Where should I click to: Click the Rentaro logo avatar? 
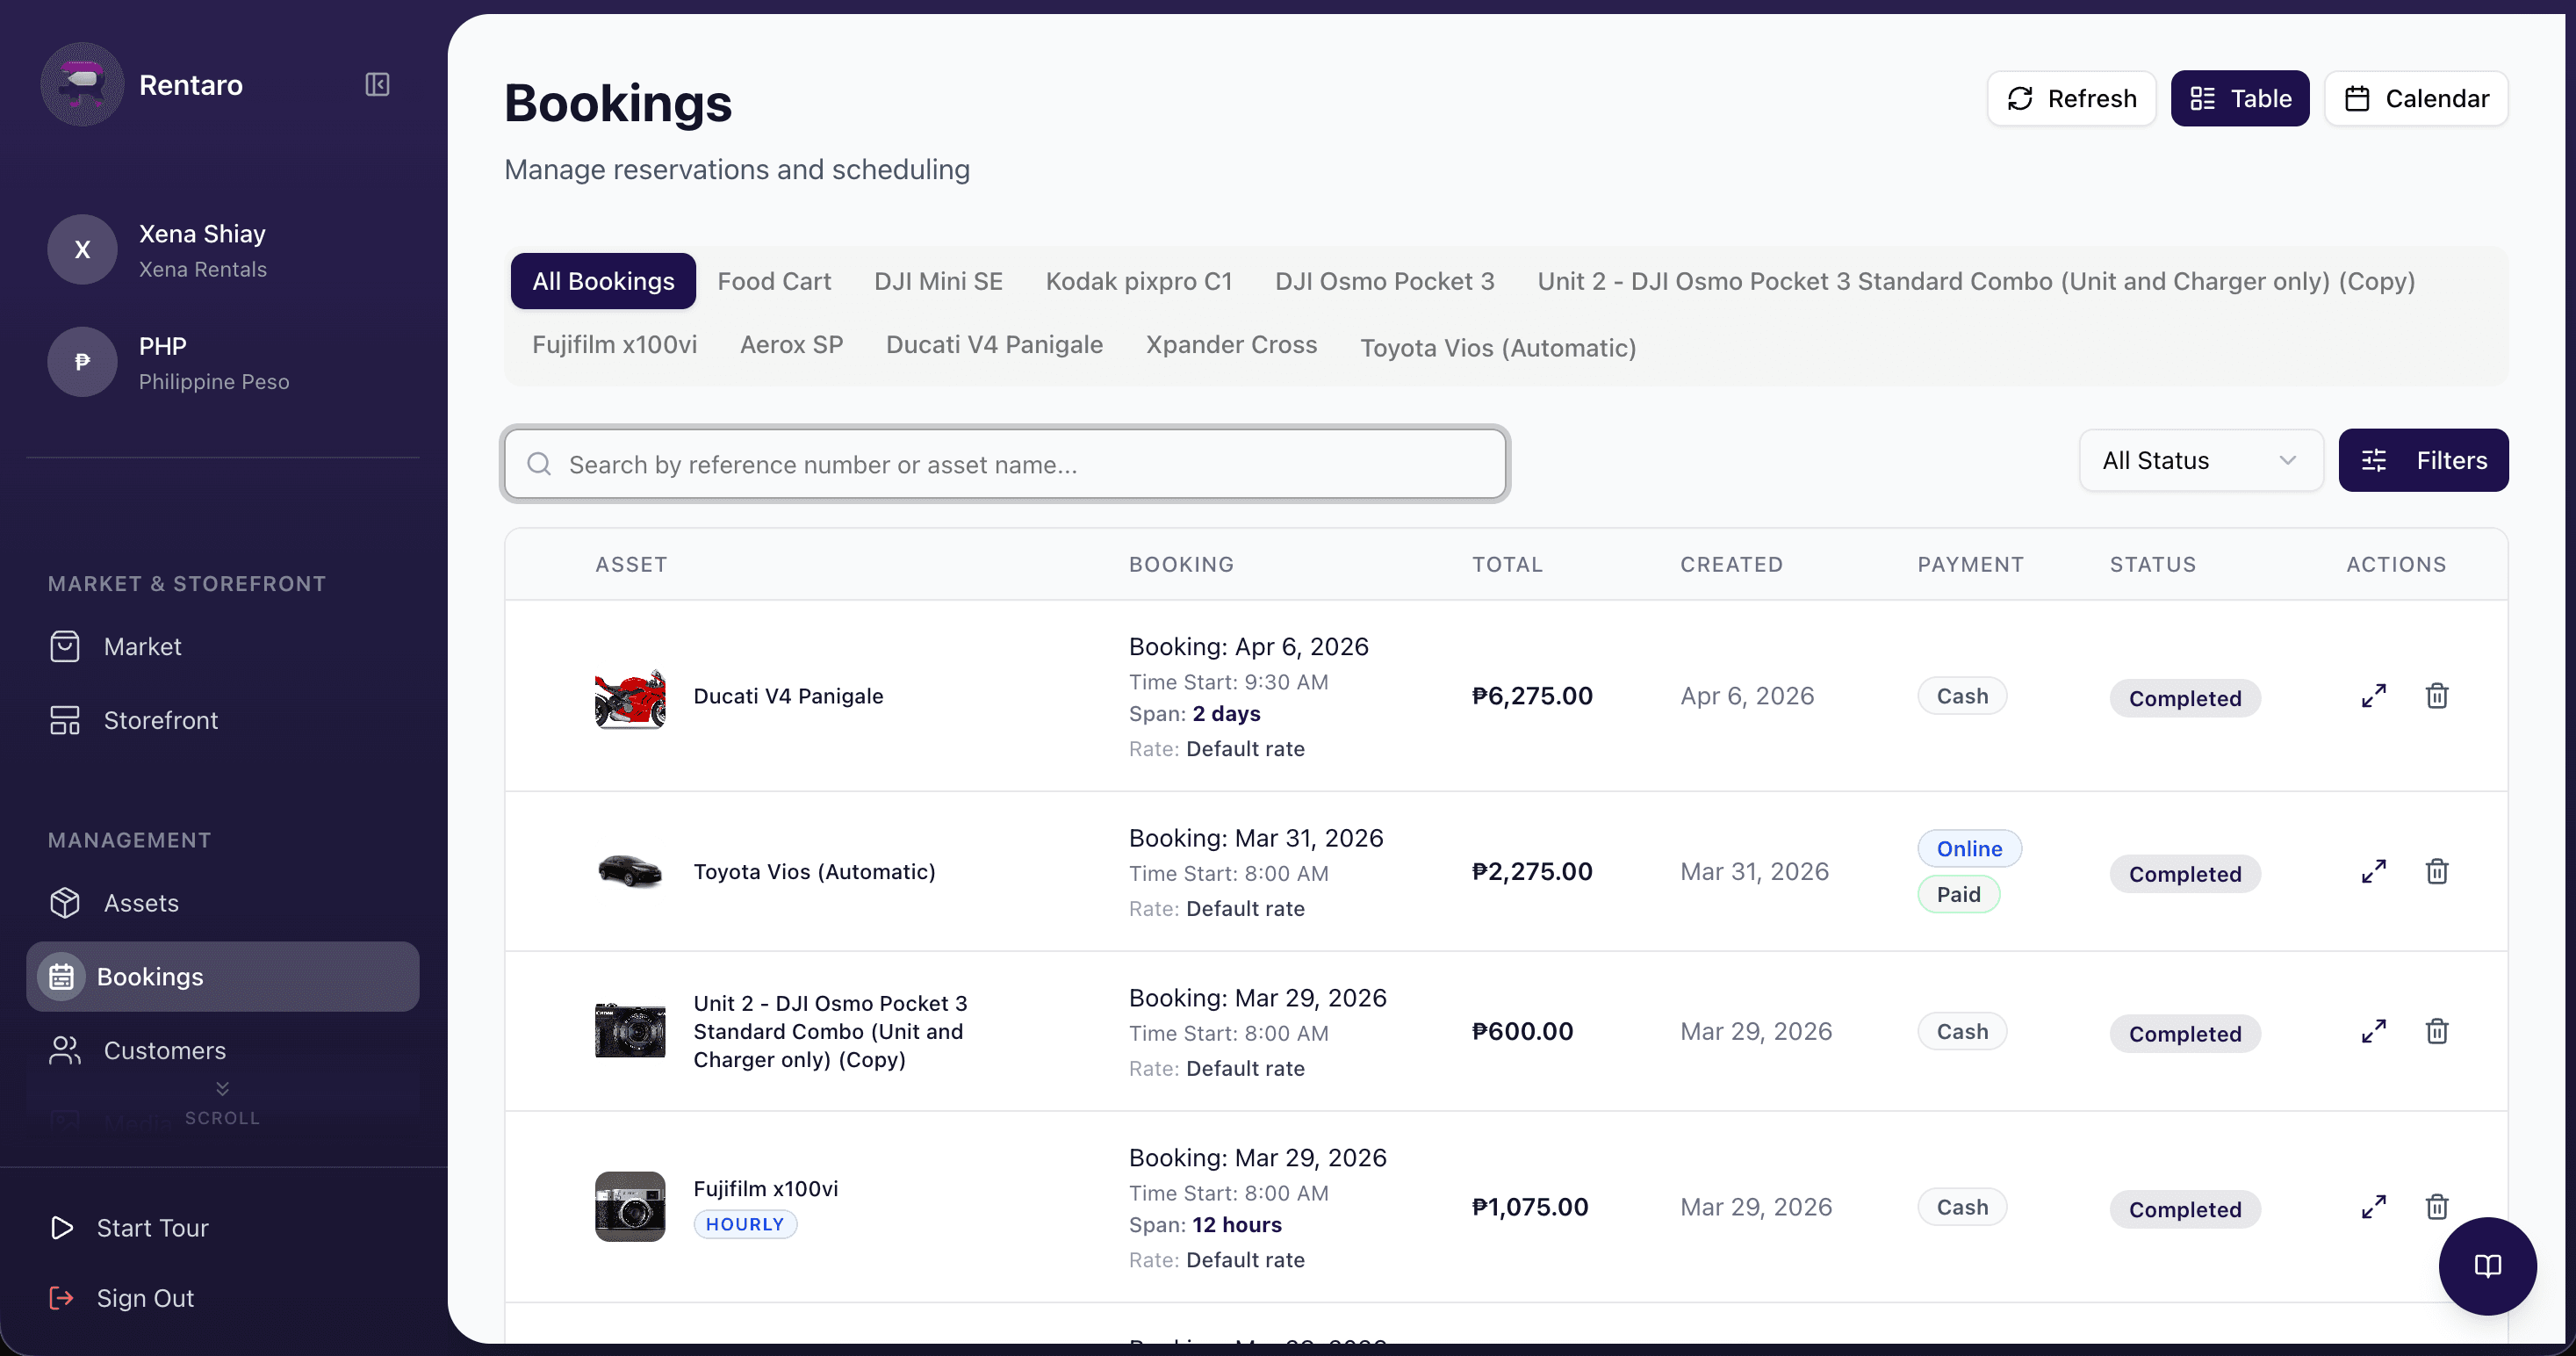tap(82, 85)
